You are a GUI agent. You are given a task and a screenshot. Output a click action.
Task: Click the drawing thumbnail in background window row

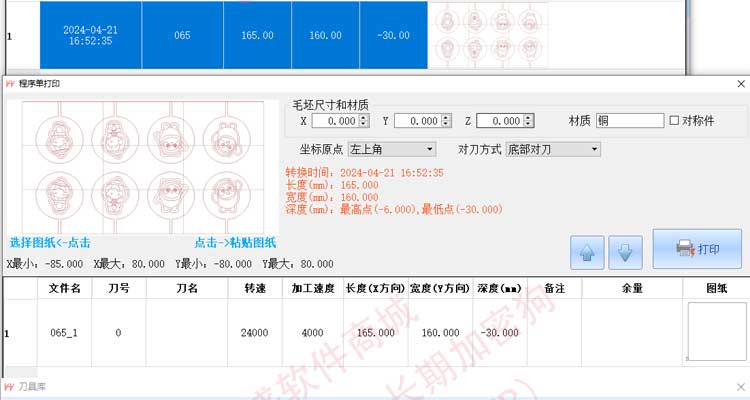488,35
